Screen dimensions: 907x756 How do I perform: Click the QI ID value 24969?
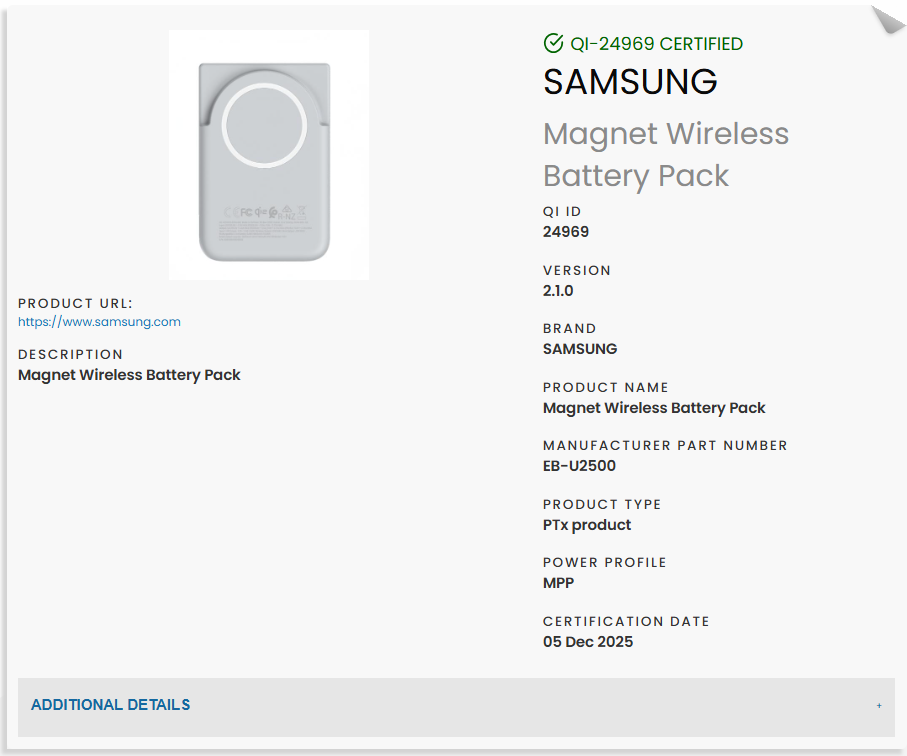pyautogui.click(x=564, y=231)
